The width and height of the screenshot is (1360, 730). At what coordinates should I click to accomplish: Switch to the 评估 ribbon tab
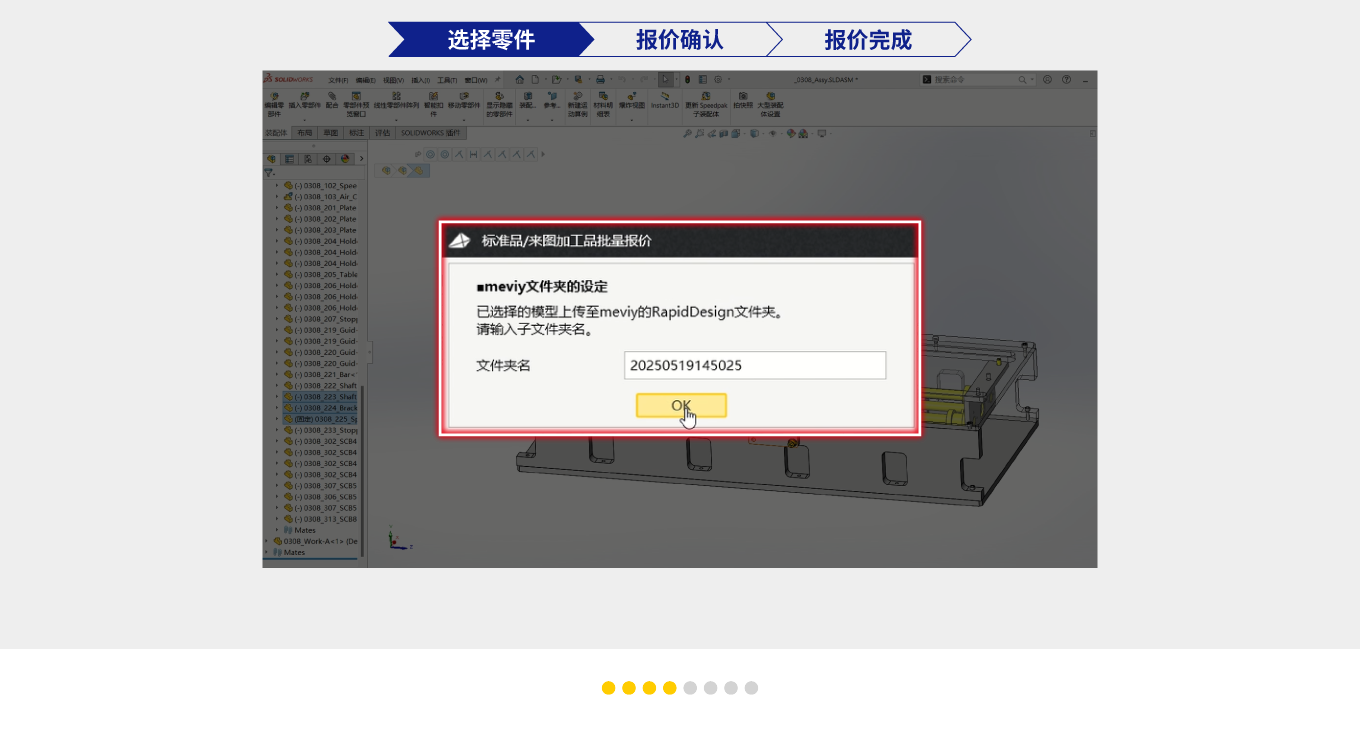[382, 132]
